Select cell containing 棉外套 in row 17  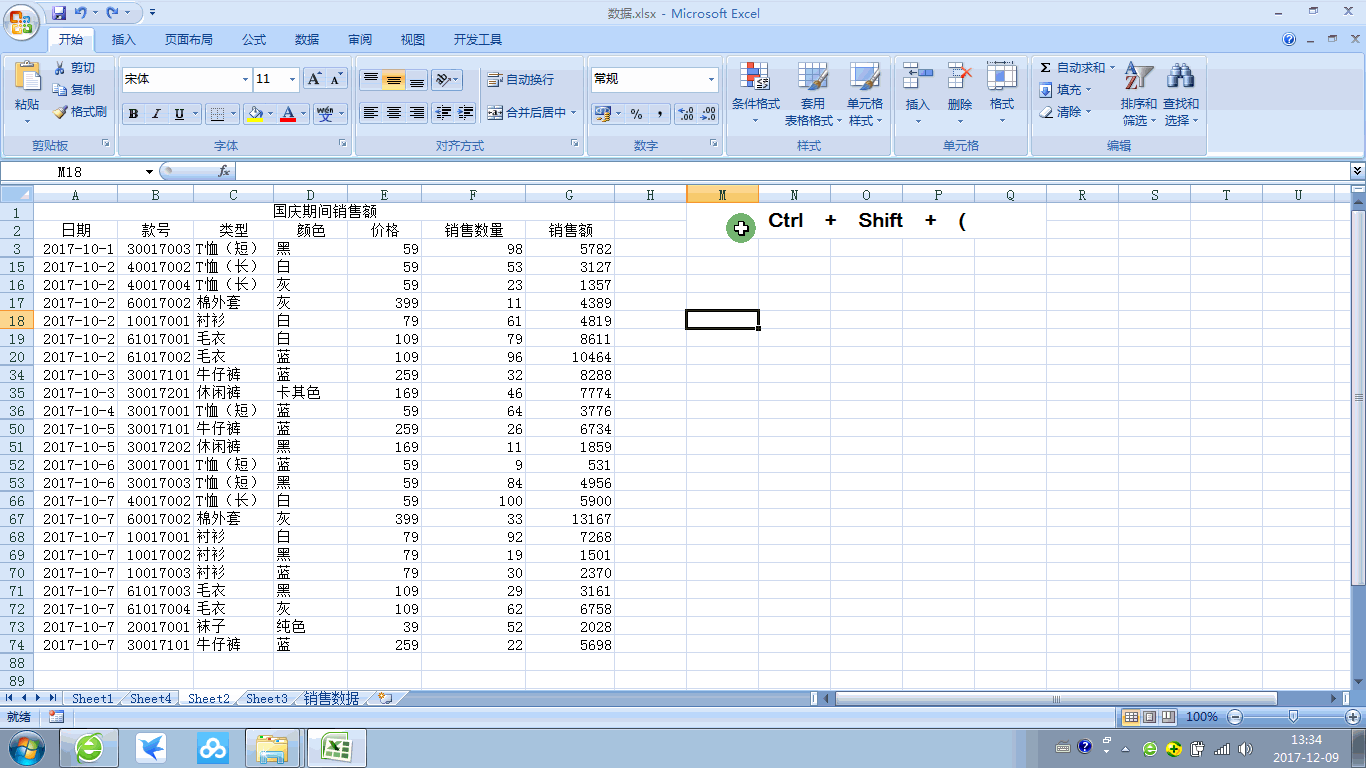233,303
